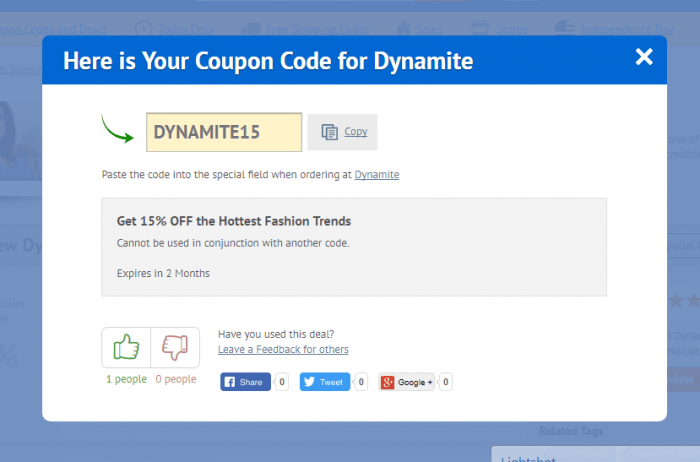Click the Google + count bubble
The height and width of the screenshot is (462, 700).
click(446, 382)
